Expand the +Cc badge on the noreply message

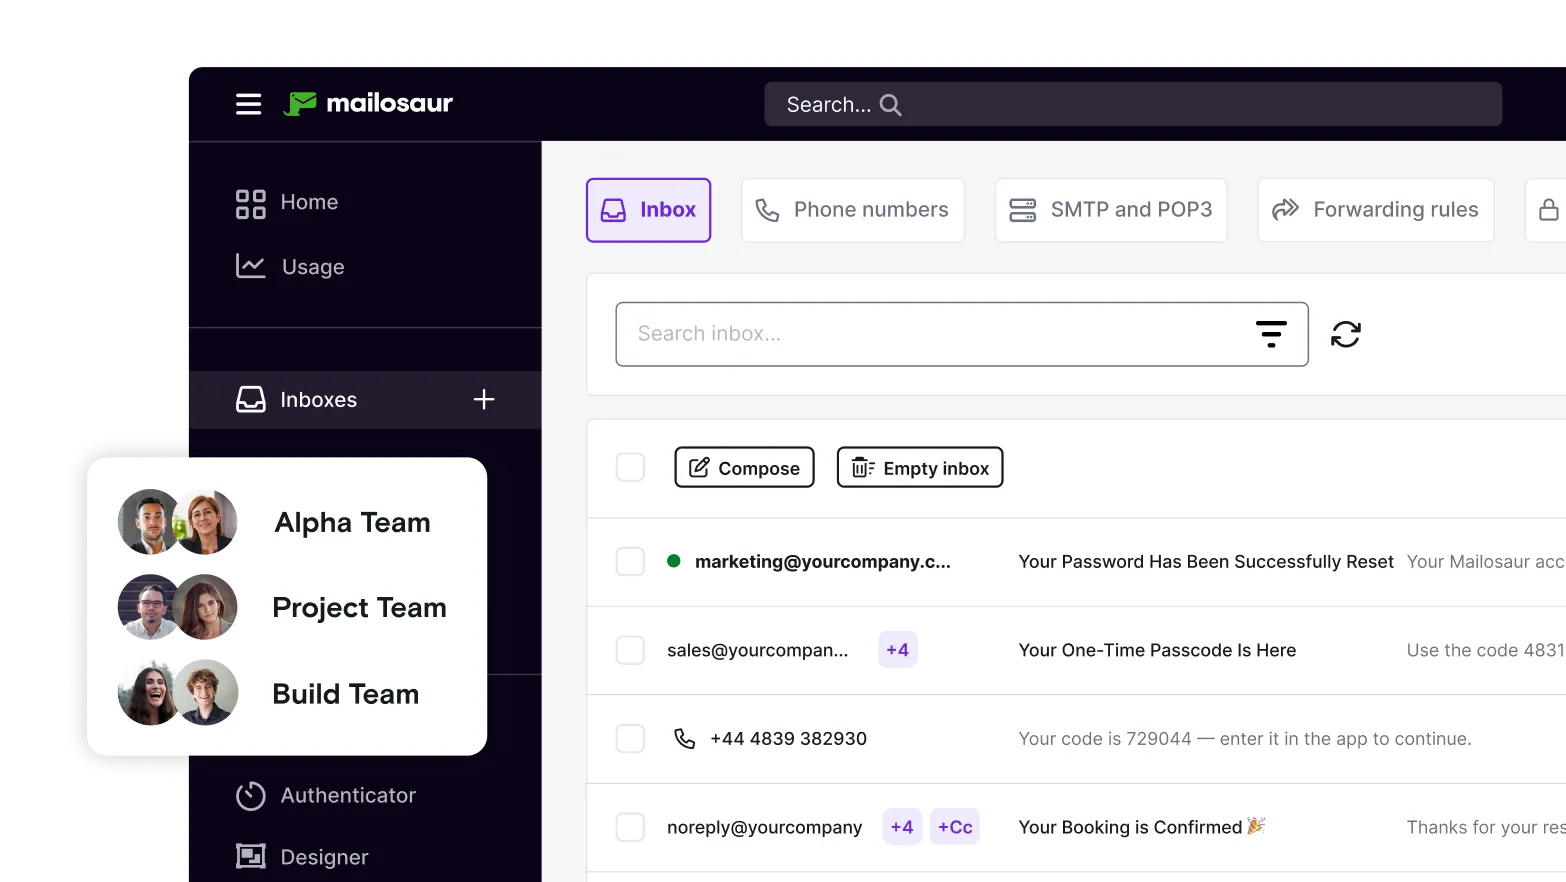(954, 826)
